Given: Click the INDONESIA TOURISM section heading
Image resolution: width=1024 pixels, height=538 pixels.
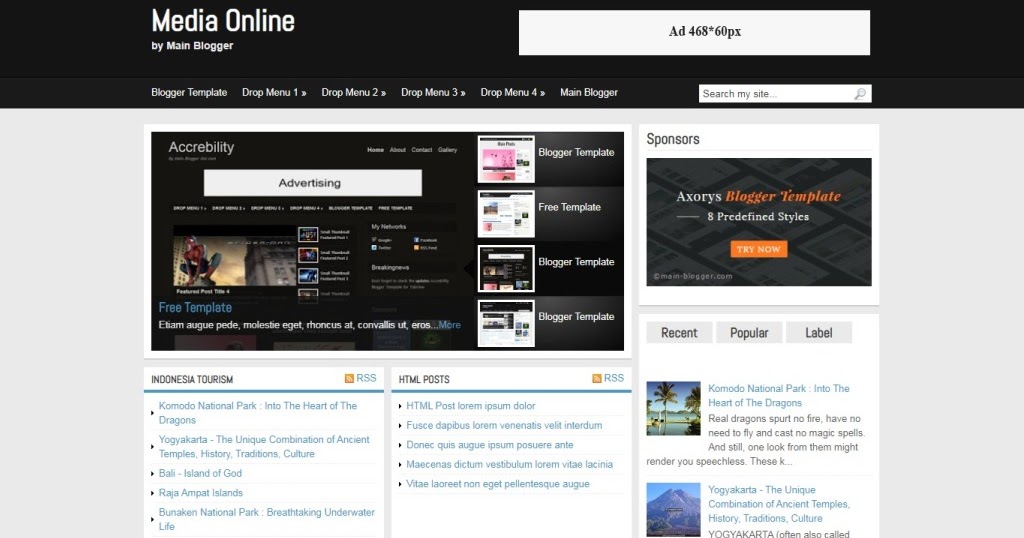Looking at the screenshot, I should 192,379.
